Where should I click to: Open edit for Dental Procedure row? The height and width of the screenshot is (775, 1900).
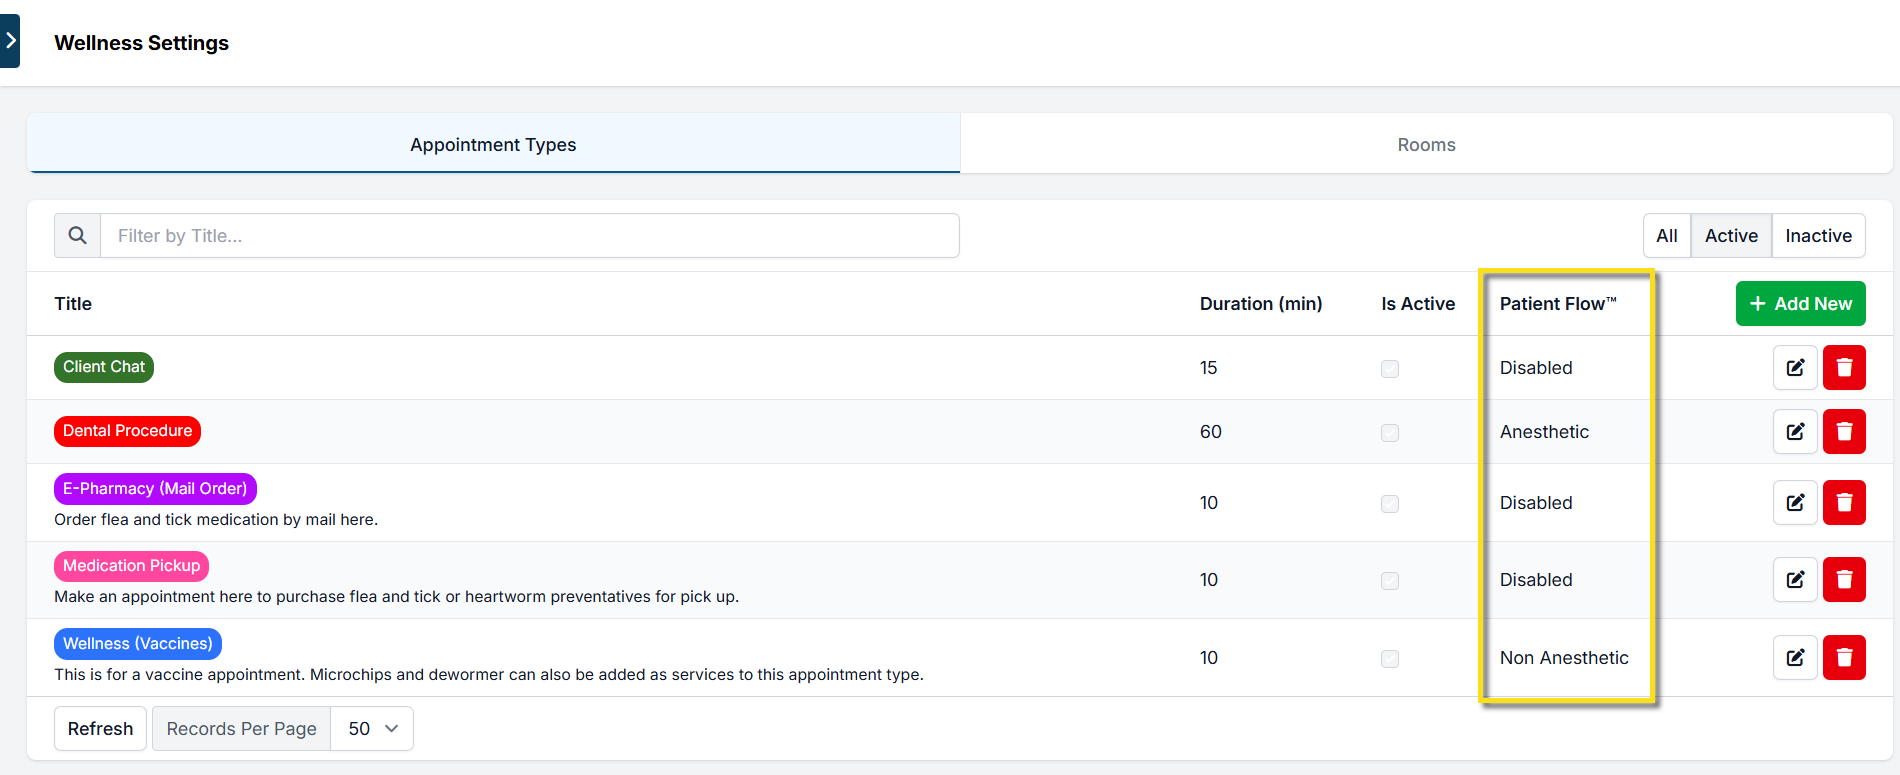click(x=1795, y=431)
